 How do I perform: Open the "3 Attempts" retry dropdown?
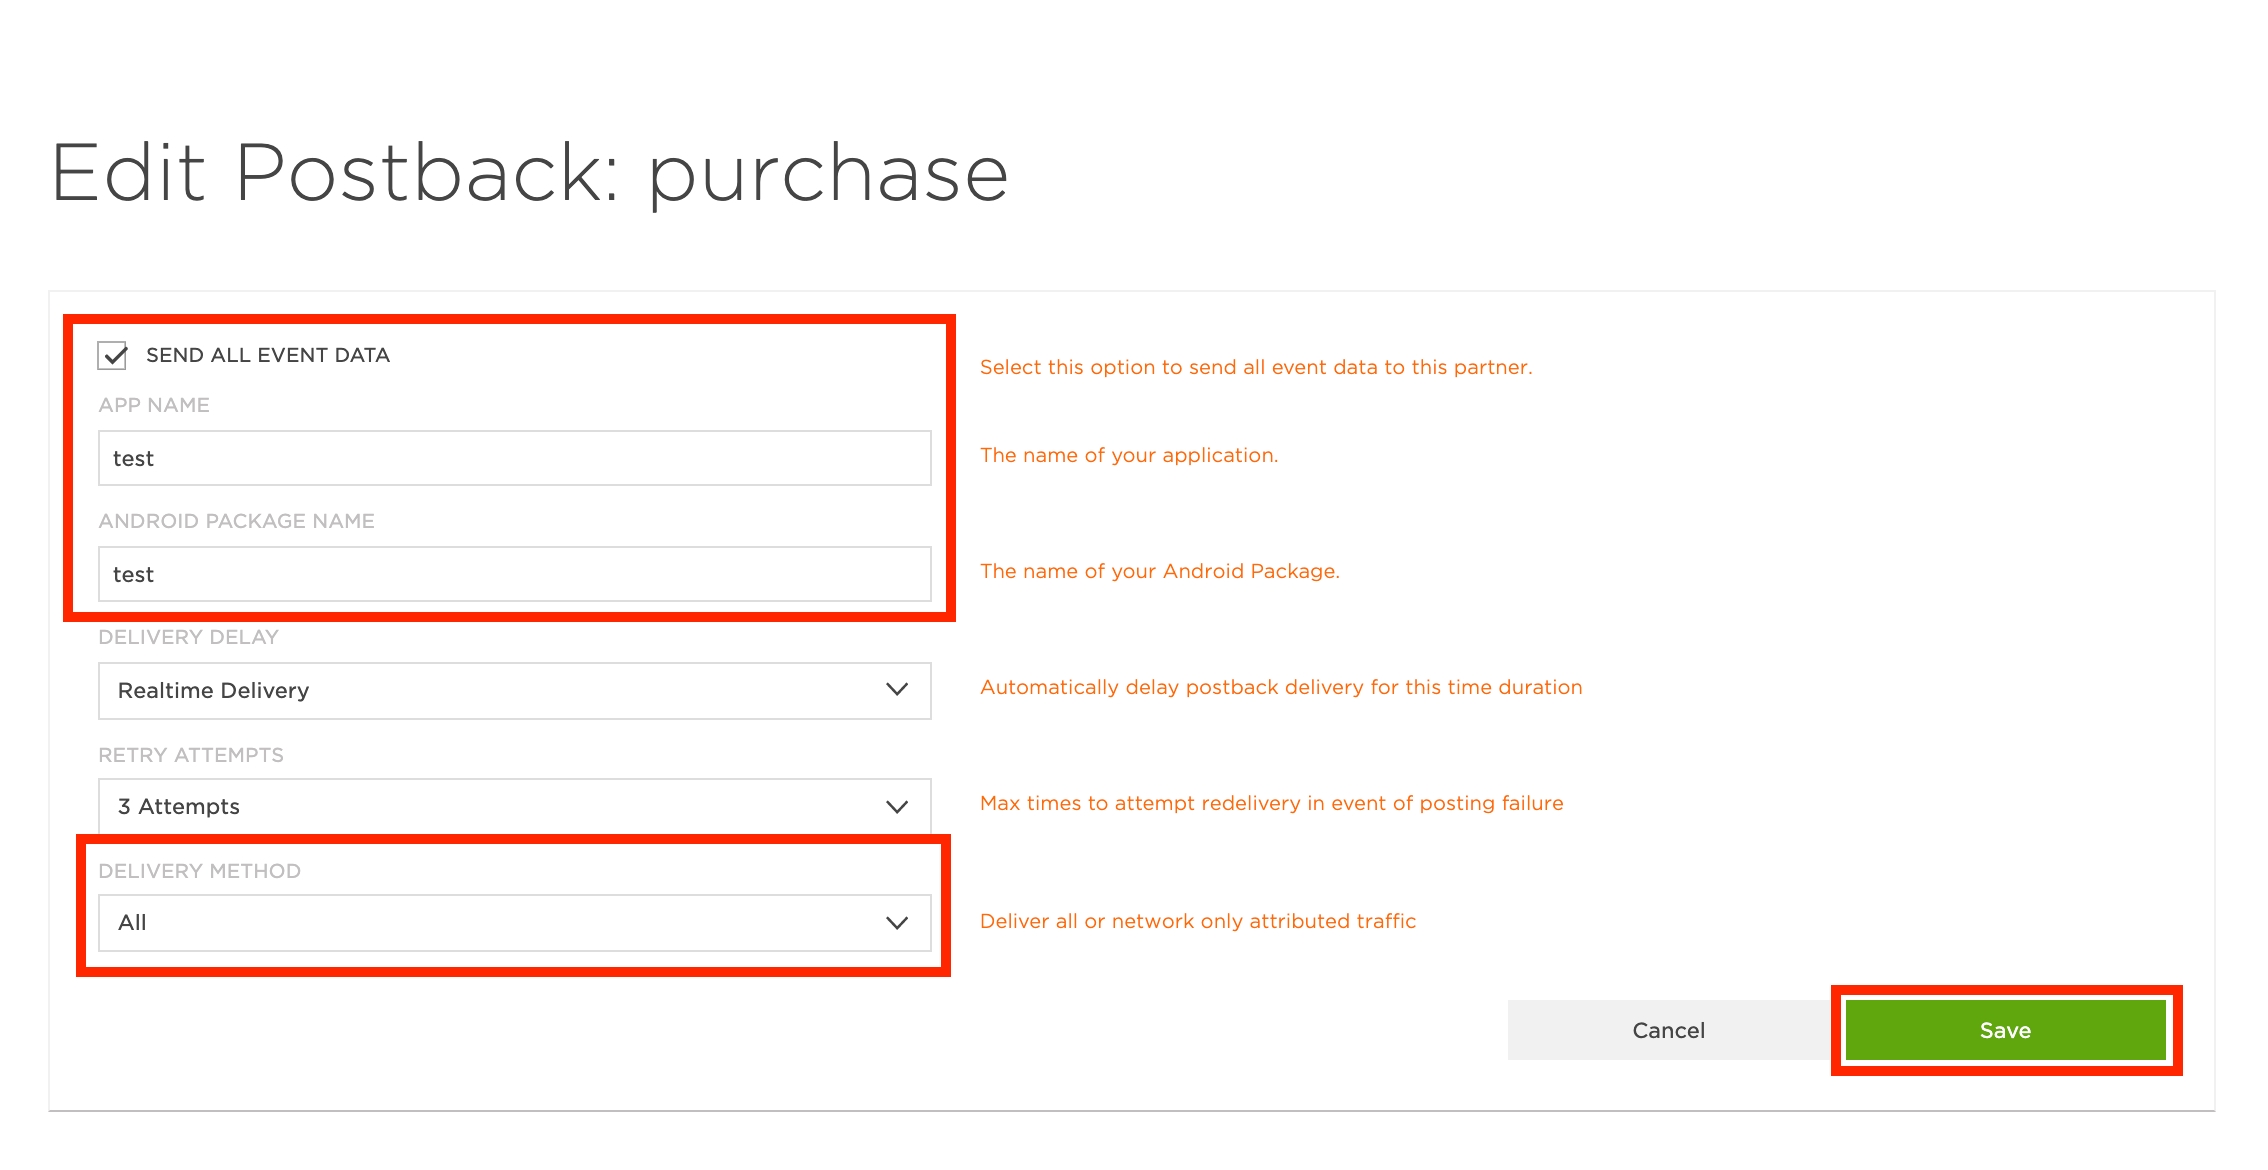(514, 806)
